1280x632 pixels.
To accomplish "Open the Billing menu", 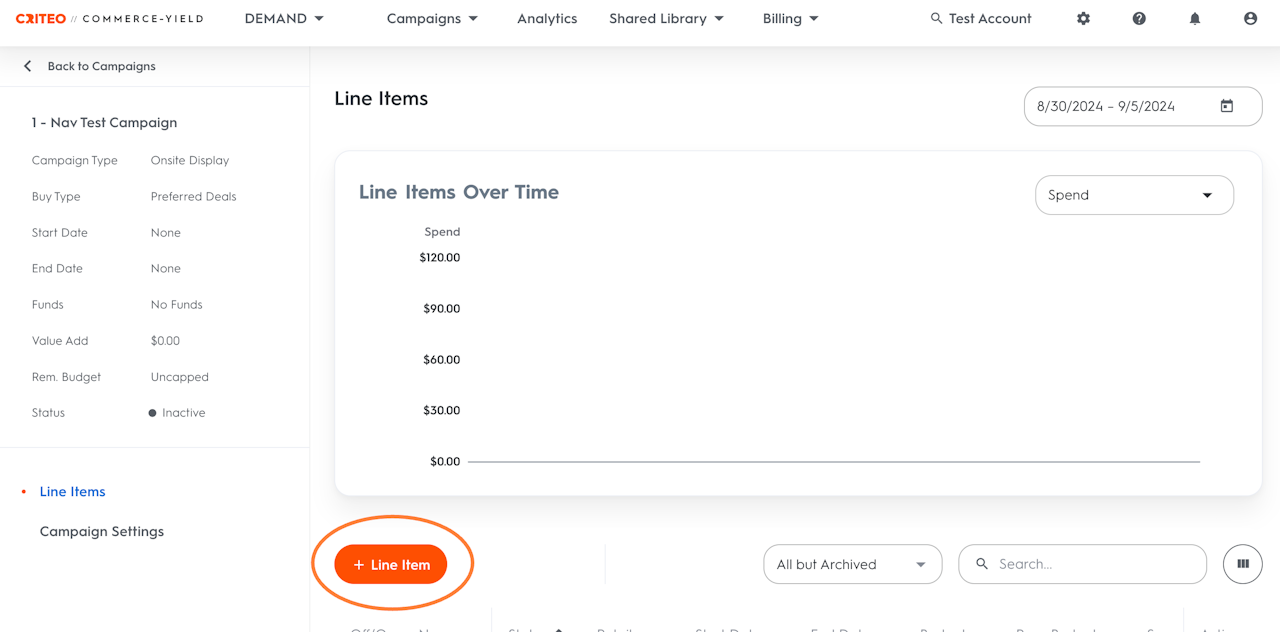I will (x=790, y=19).
